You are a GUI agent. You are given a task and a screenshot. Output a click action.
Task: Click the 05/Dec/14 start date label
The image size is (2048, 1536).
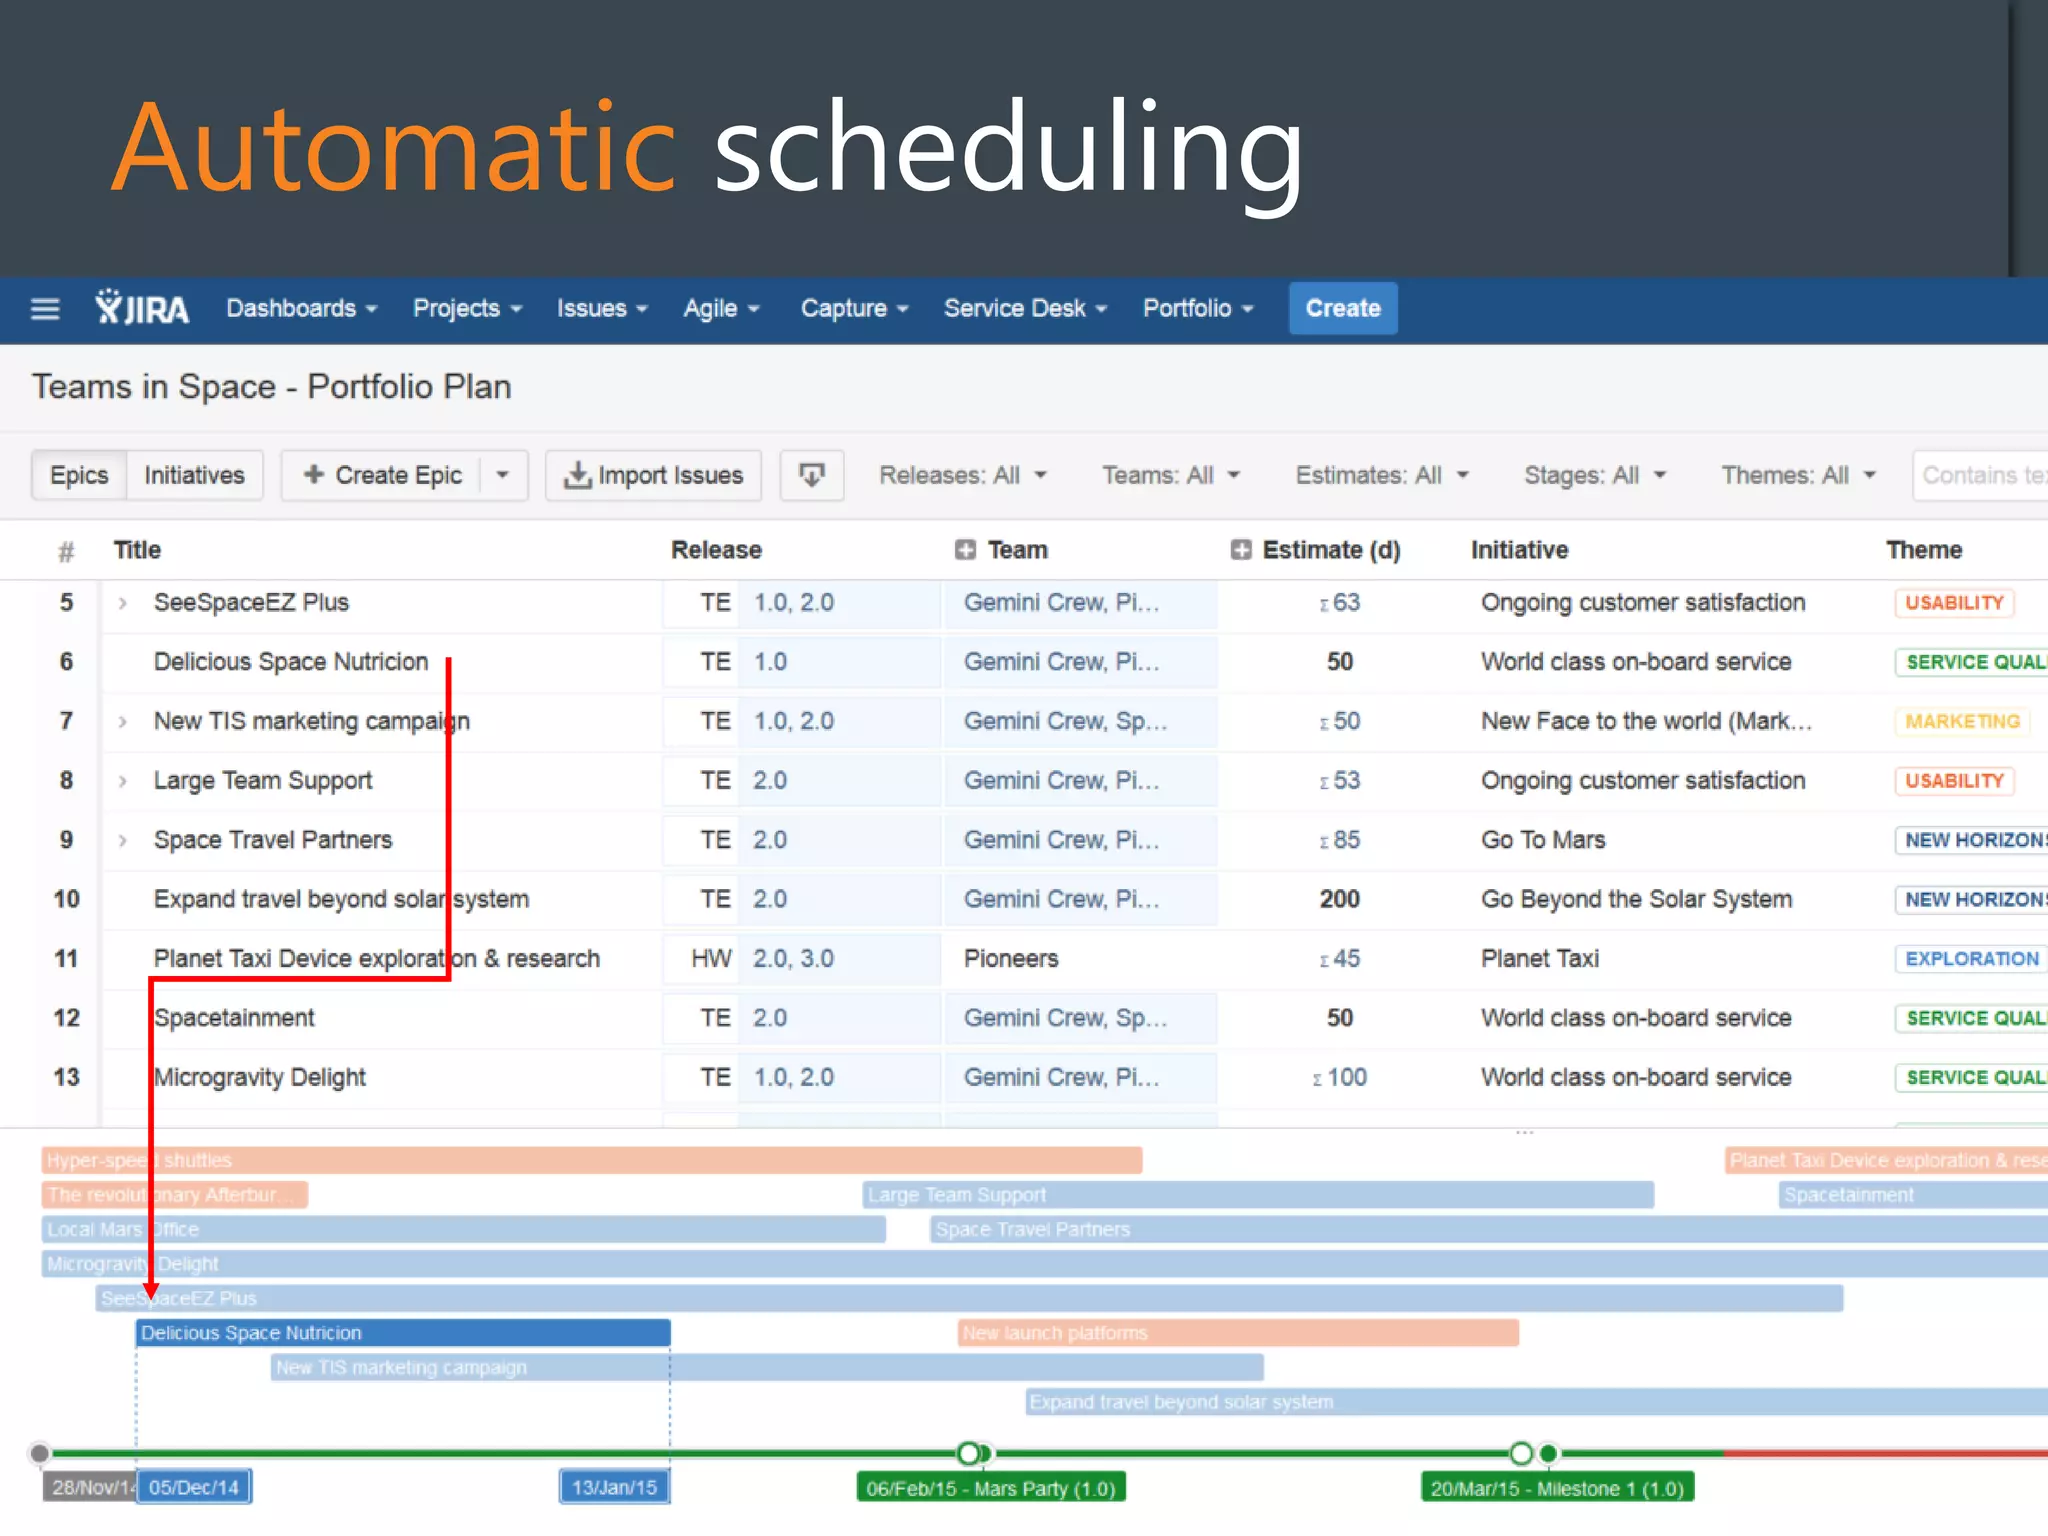coord(194,1487)
